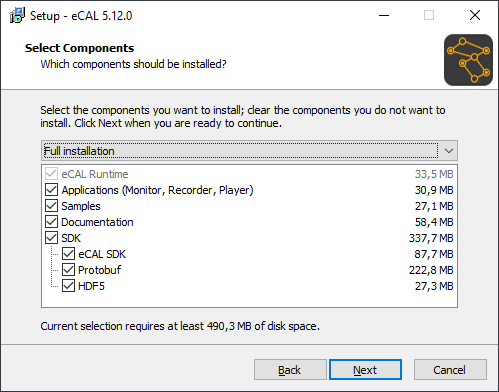Toggle the SDK parent checkbox
This screenshot has width=499, height=392.
[51, 238]
